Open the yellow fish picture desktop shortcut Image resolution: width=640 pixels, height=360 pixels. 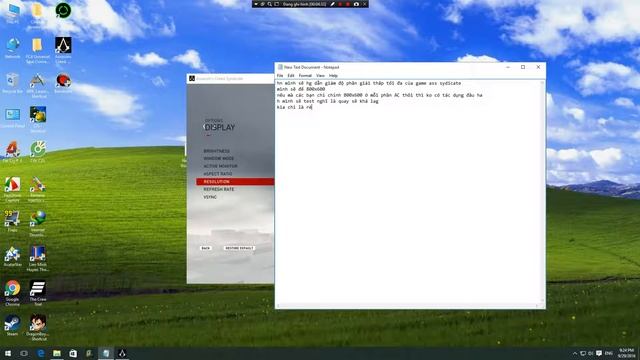click(38, 119)
